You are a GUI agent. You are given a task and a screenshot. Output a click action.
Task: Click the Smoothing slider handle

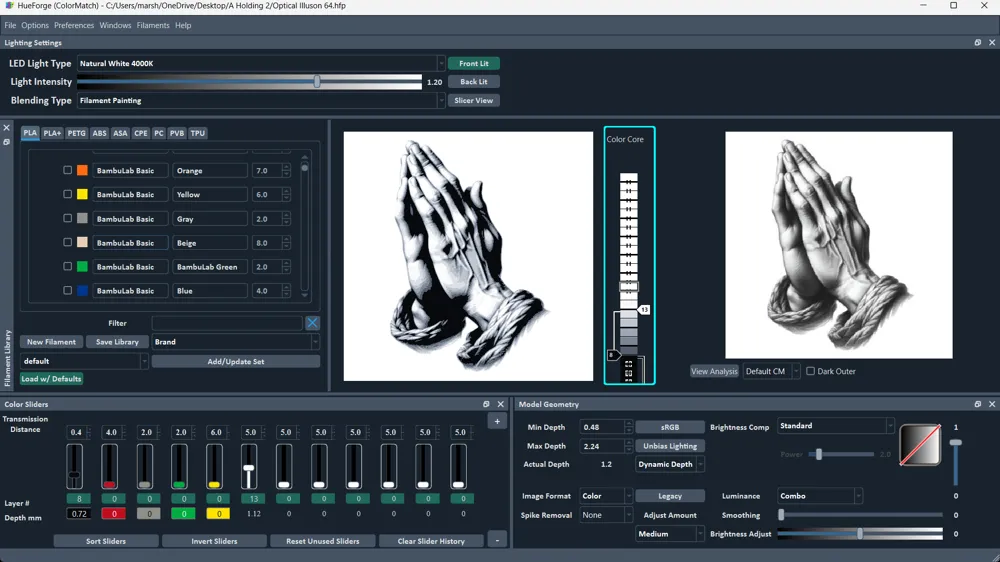[781, 515]
